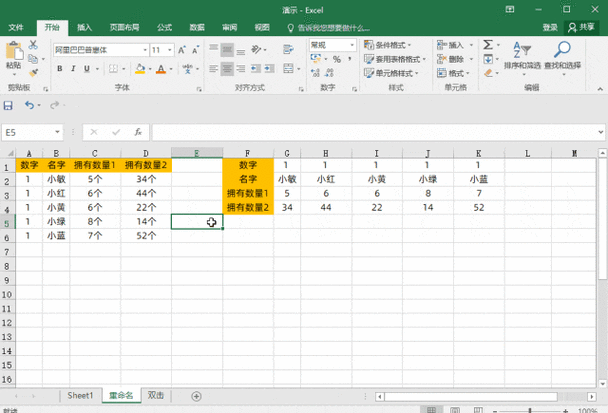Open the font size dropdown
Image resolution: width=608 pixels, height=413 pixels.
coord(169,50)
